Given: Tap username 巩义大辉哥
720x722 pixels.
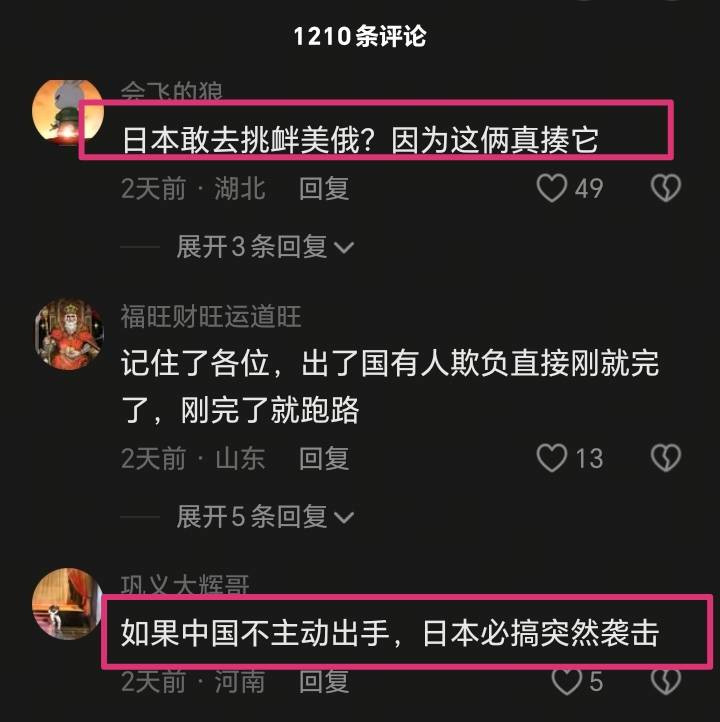Looking at the screenshot, I should (185, 585).
